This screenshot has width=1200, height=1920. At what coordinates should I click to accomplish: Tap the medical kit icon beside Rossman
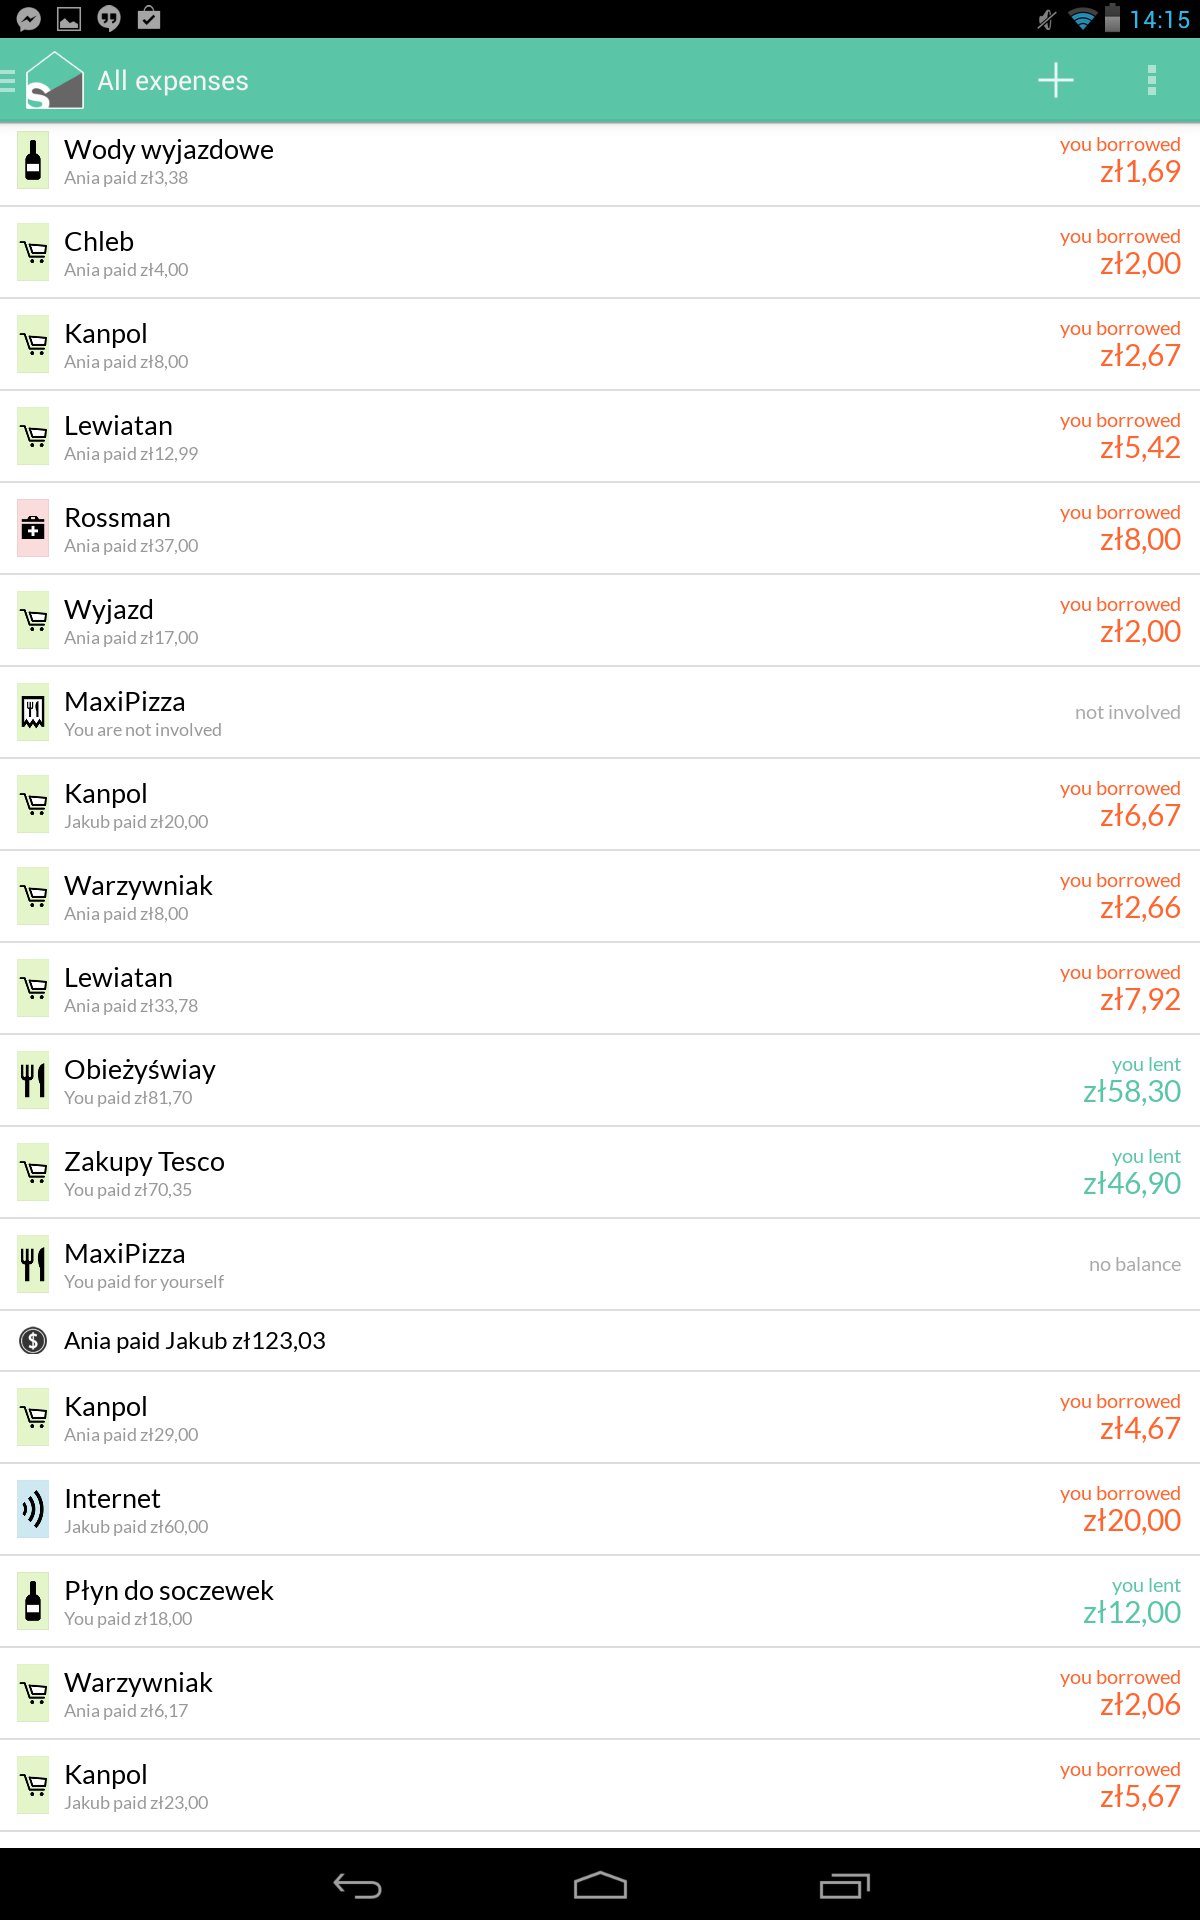click(x=33, y=529)
